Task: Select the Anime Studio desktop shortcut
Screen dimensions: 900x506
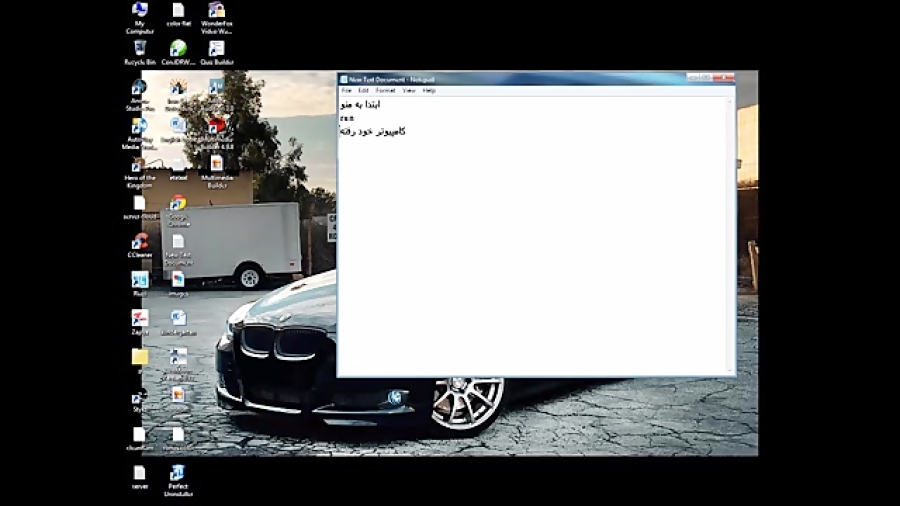Action: [x=139, y=95]
